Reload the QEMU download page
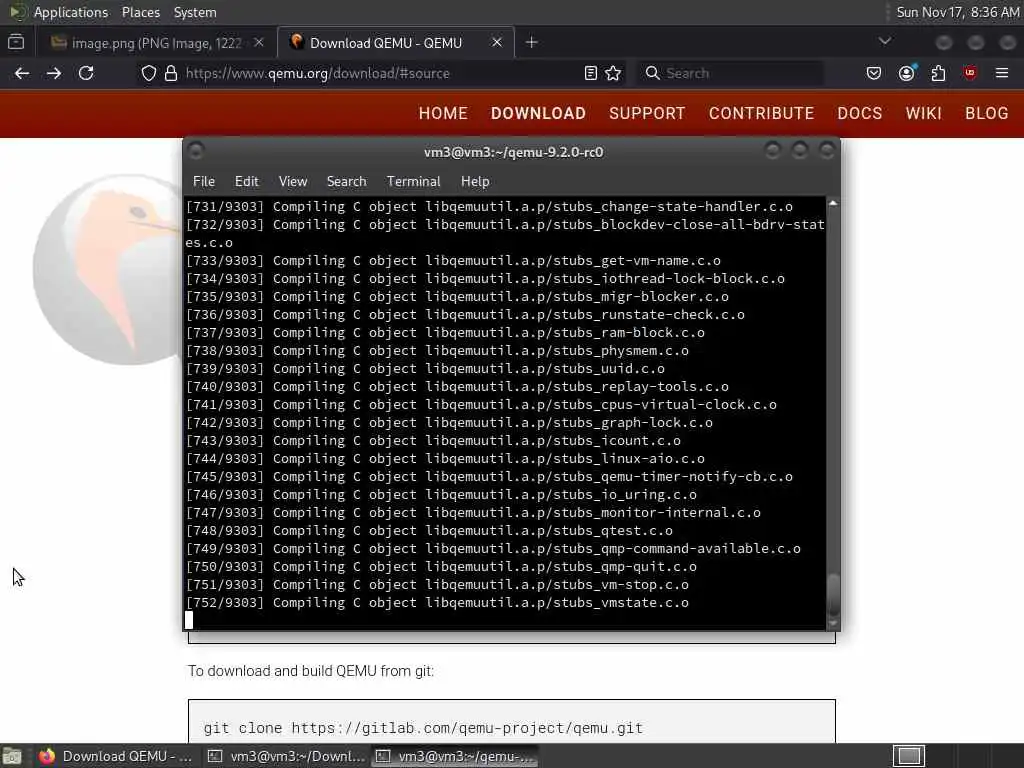Image resolution: width=1024 pixels, height=768 pixels. [x=86, y=73]
